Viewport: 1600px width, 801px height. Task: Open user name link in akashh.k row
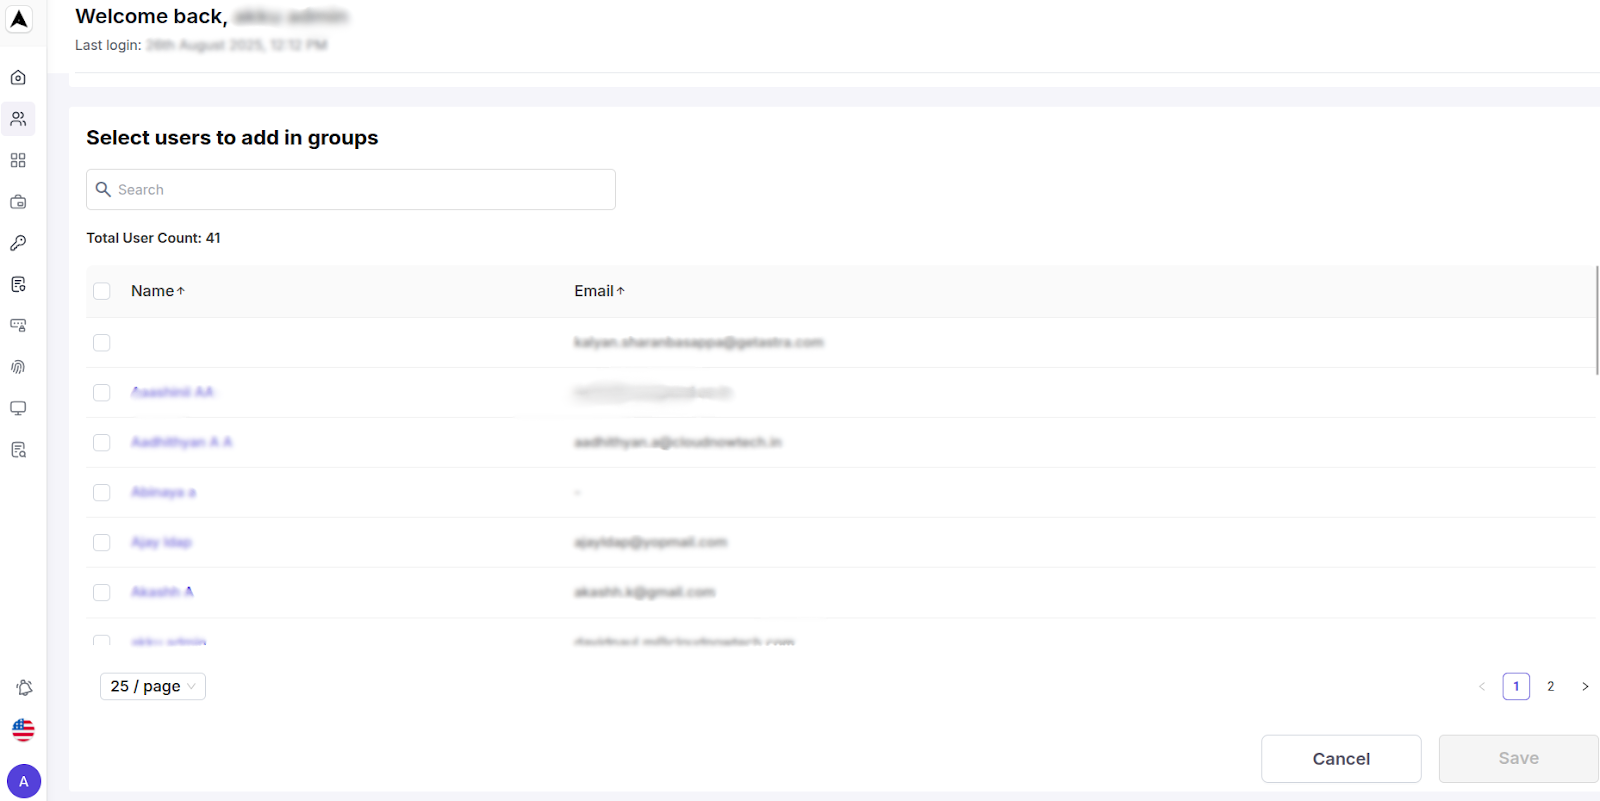tap(162, 592)
